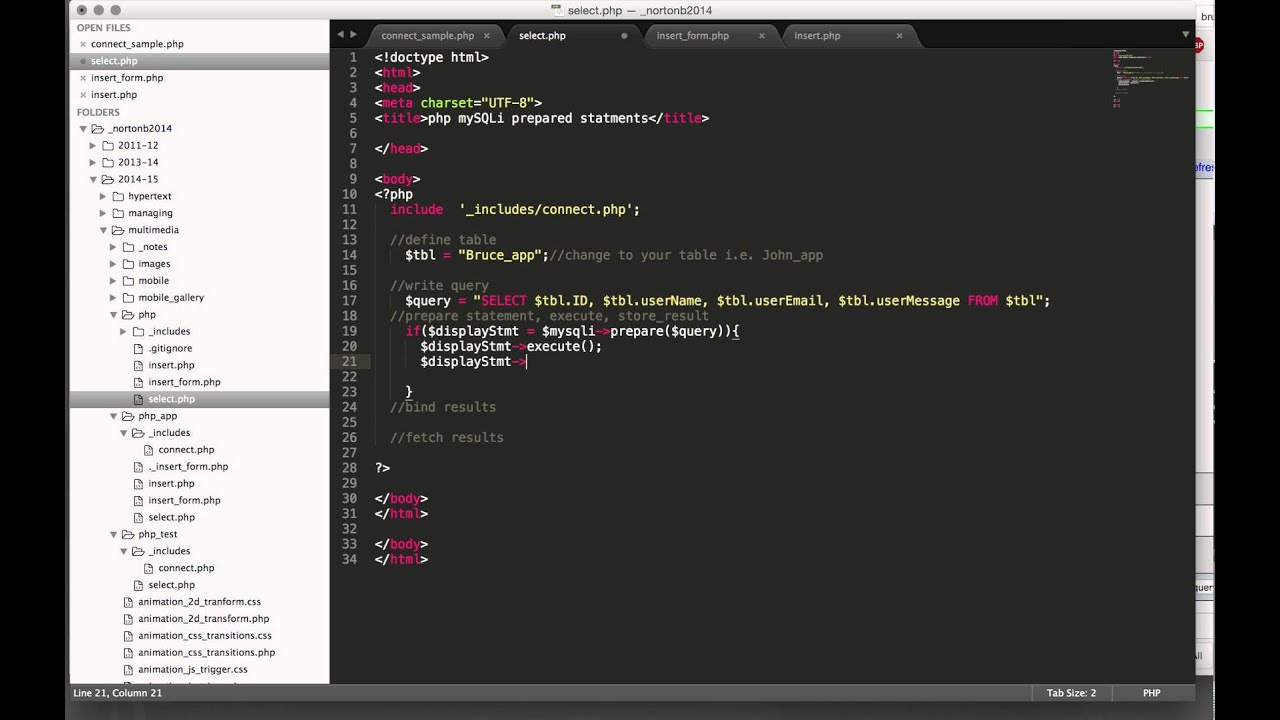The width and height of the screenshot is (1280, 720).
Task: Click line number 17 in the gutter
Action: (349, 301)
